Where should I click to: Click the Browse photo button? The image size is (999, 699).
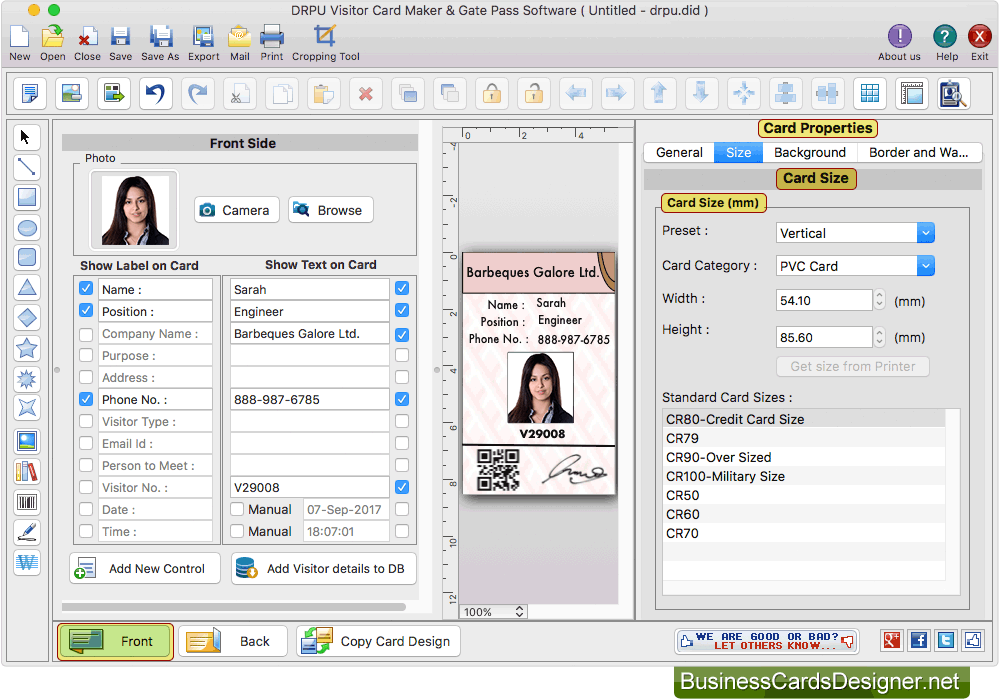(x=331, y=210)
